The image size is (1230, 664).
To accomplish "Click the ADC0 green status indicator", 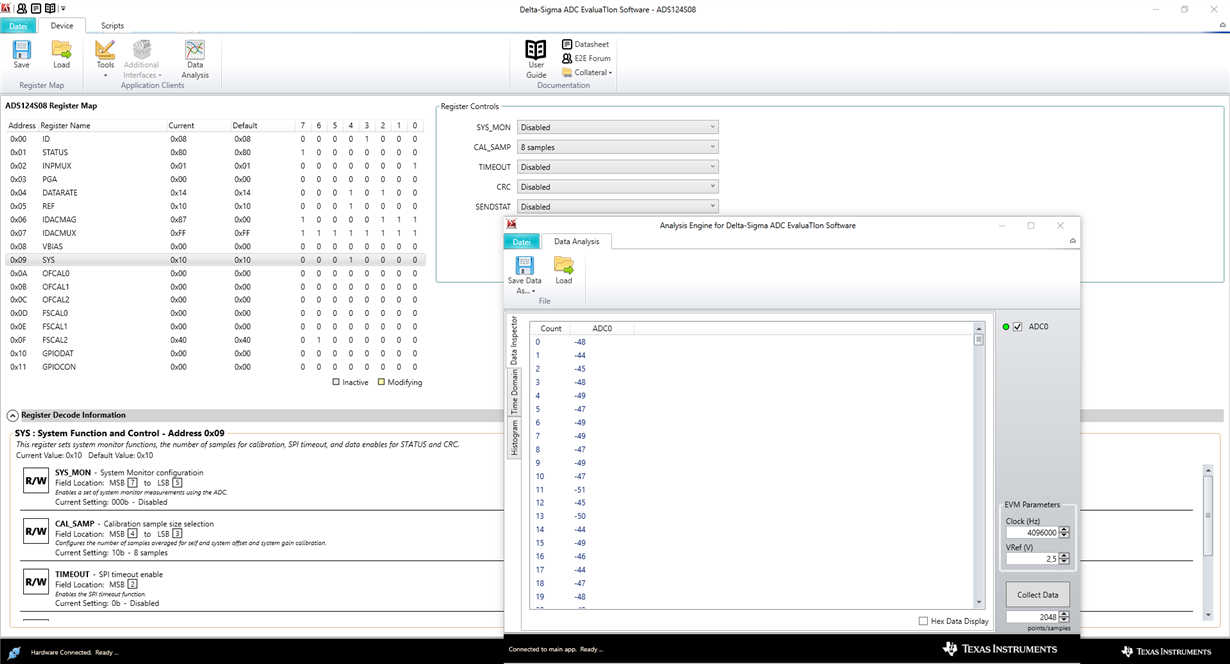I will (1007, 327).
